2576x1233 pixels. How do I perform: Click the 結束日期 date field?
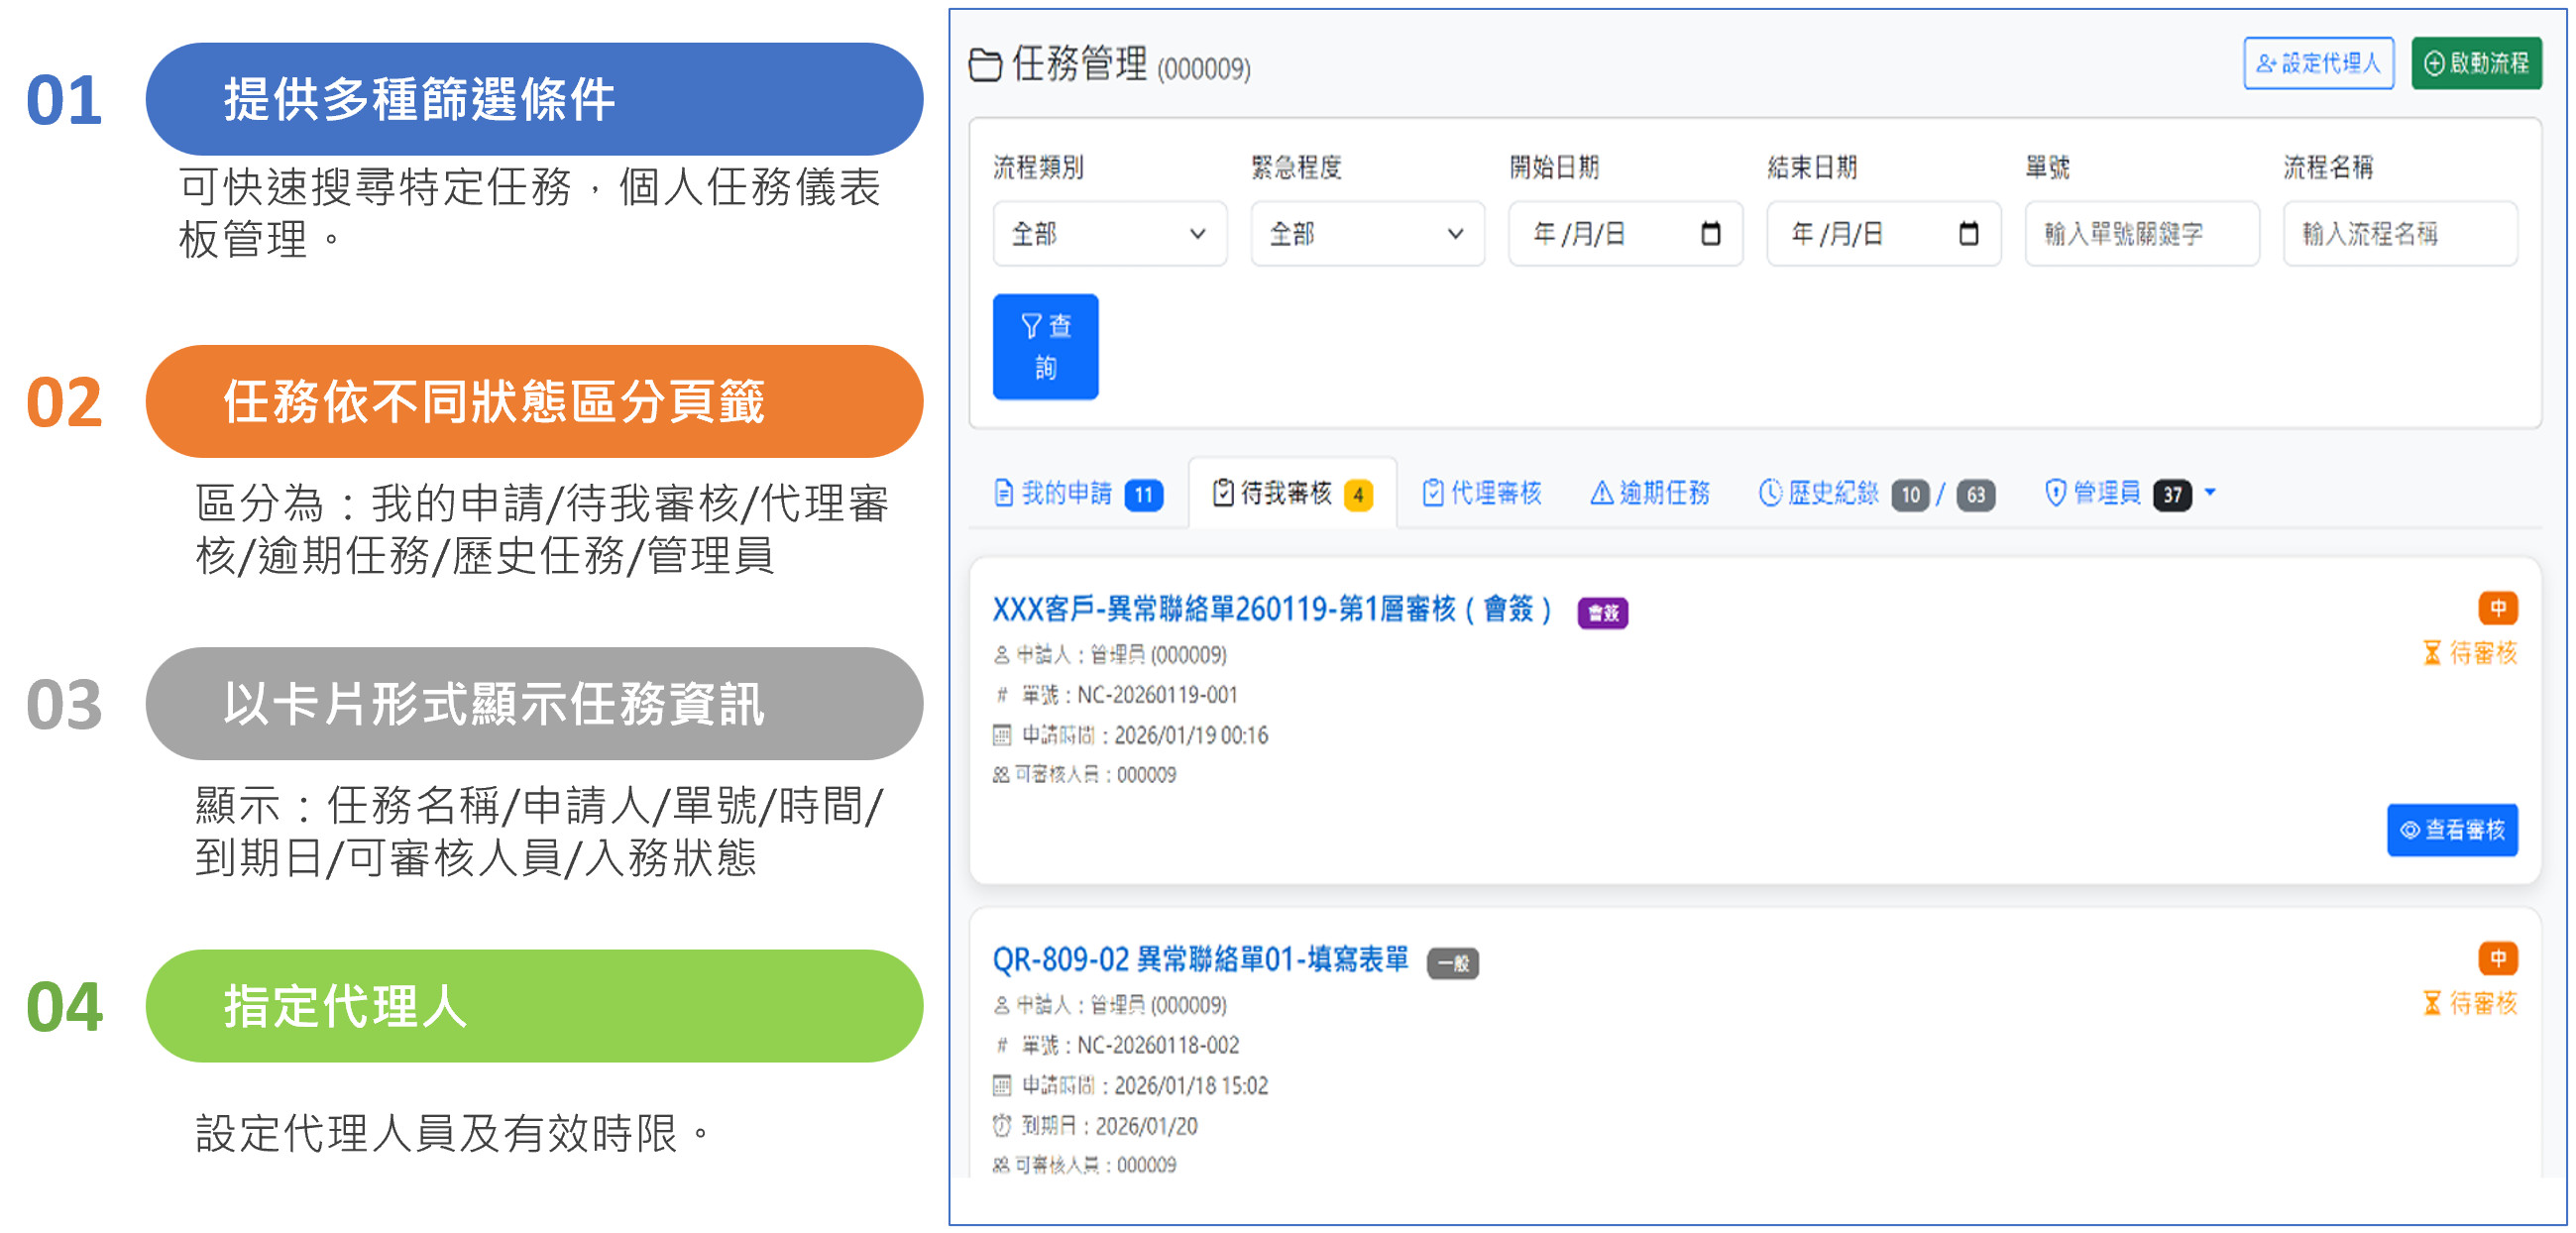tap(1883, 234)
